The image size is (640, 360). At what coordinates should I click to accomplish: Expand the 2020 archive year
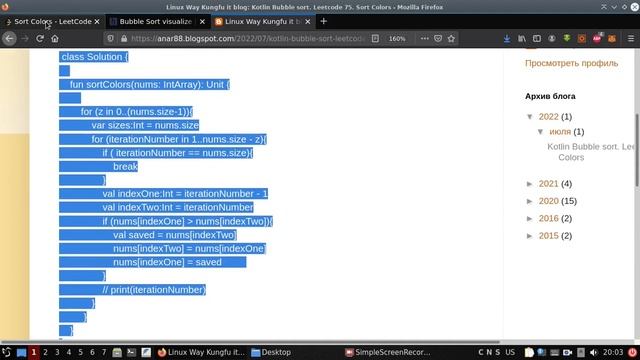tap(530, 201)
